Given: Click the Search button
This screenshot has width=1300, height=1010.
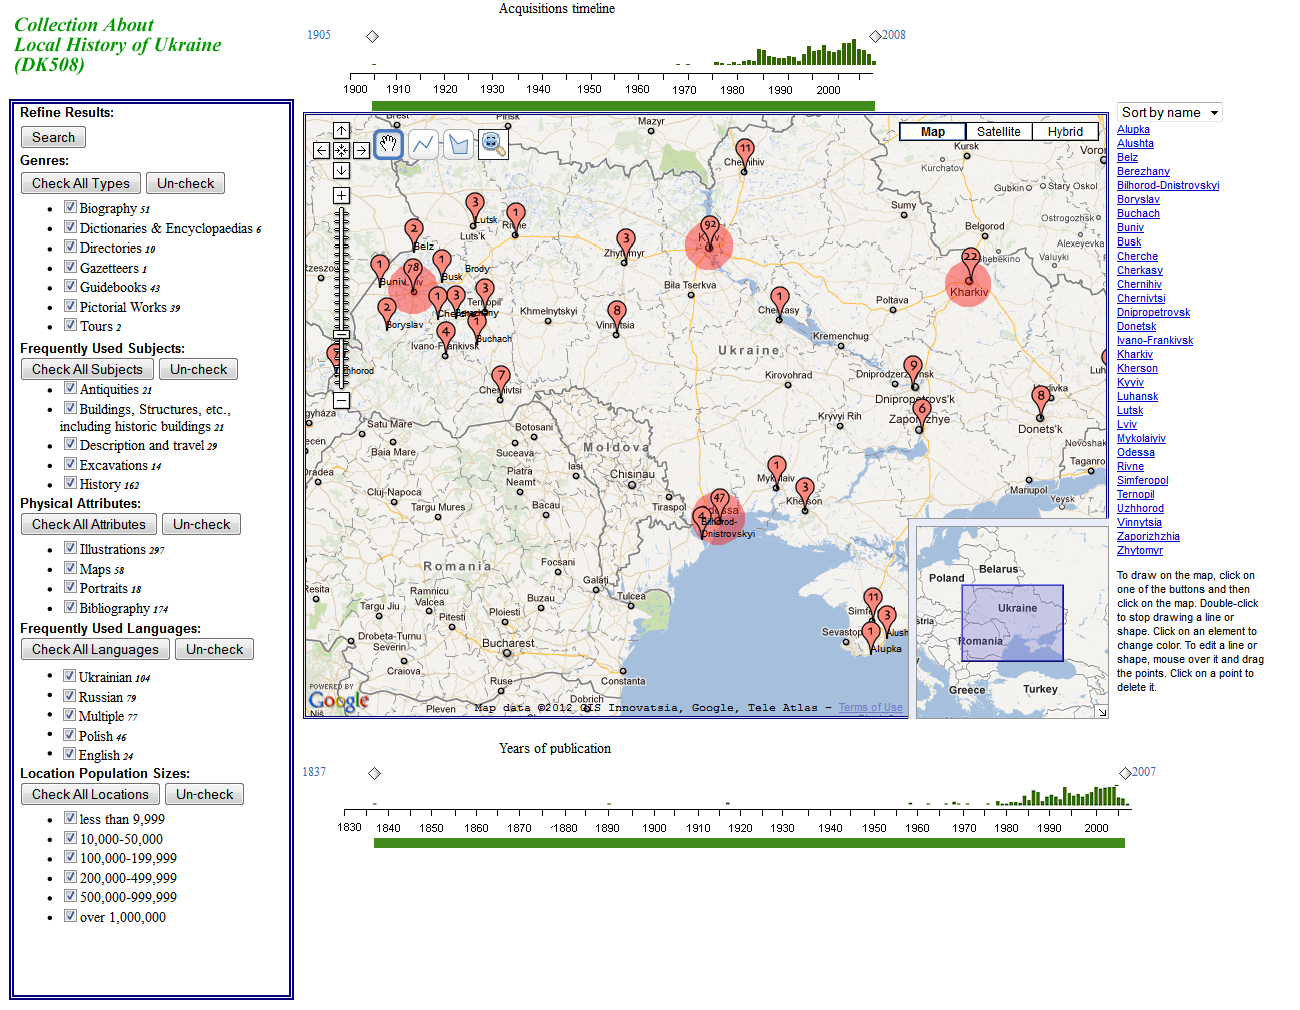Looking at the screenshot, I should 53,137.
